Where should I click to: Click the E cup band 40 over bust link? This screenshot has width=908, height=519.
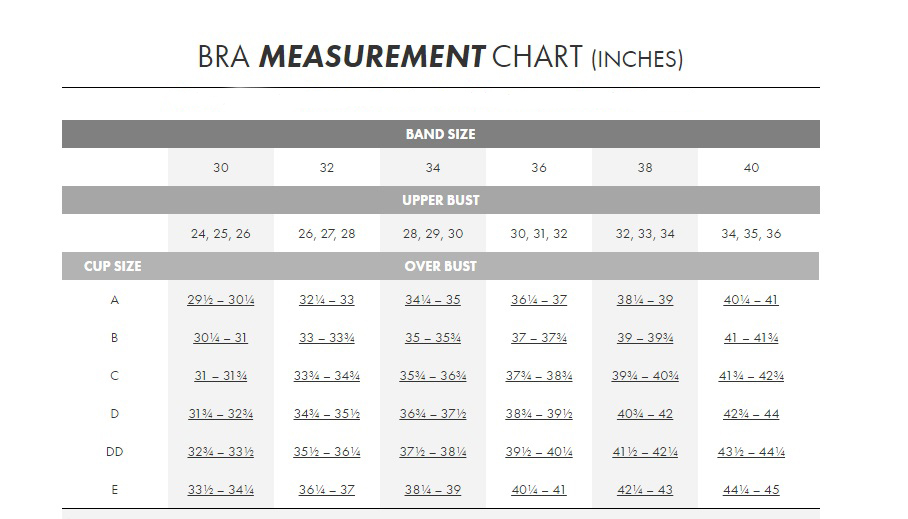coord(751,490)
